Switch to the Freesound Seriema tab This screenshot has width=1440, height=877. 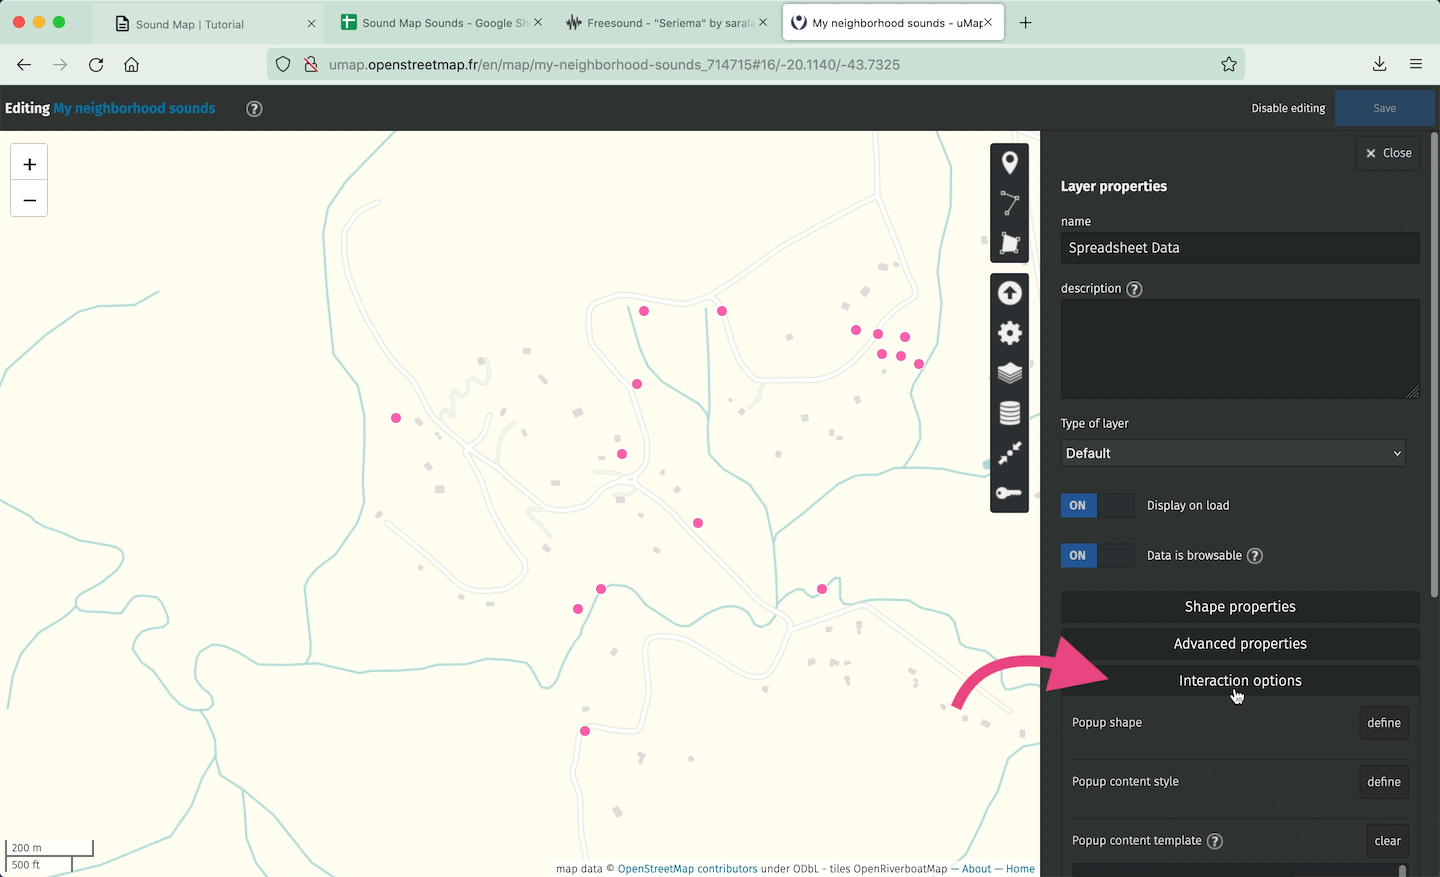661,23
